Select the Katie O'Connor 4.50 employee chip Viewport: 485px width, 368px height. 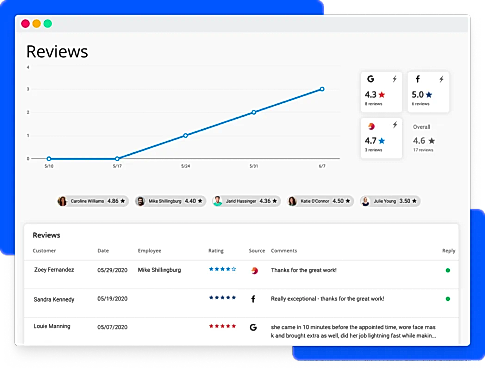(x=320, y=201)
